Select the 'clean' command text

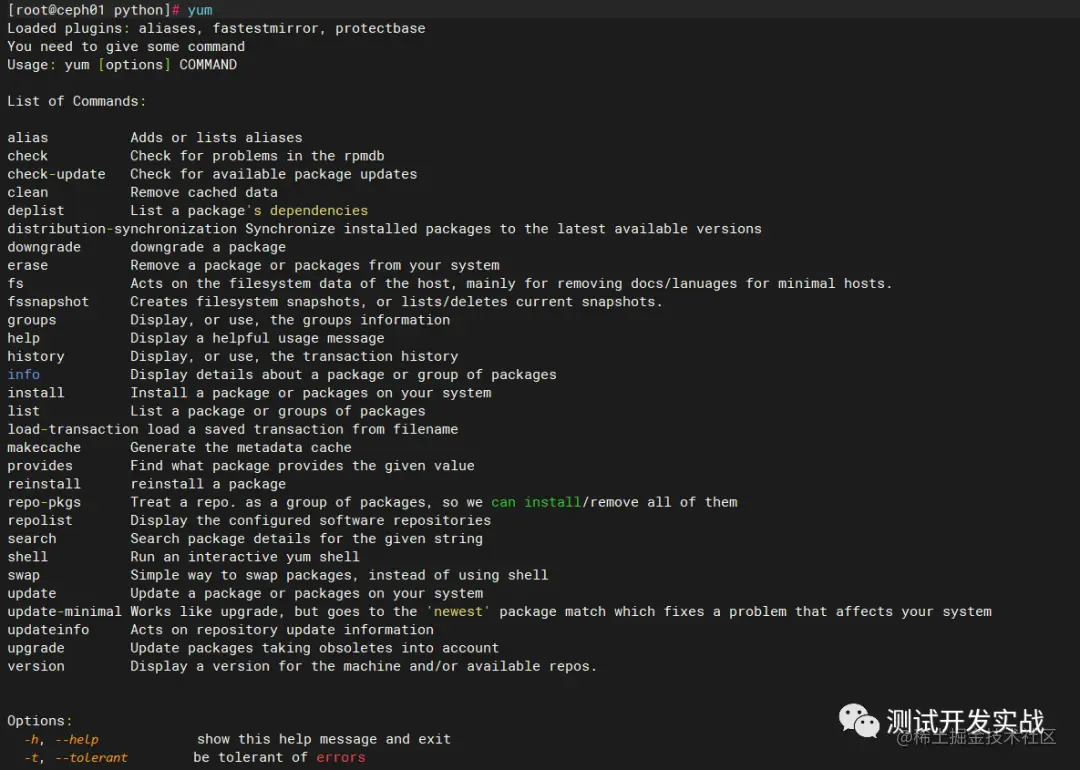pos(28,192)
